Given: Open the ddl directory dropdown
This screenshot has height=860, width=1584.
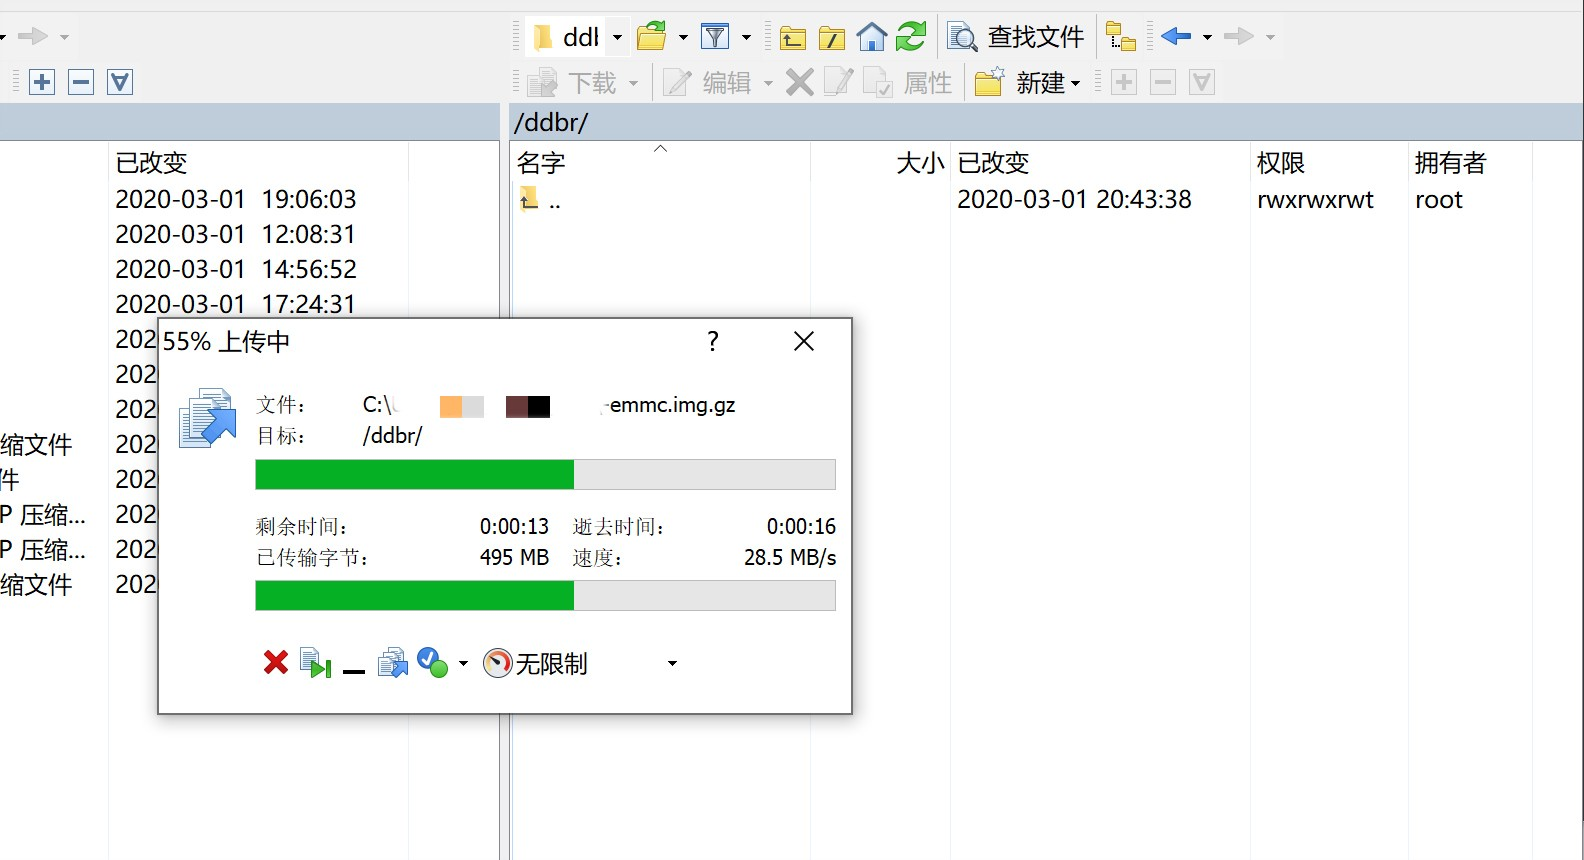Looking at the screenshot, I should pyautogui.click(x=617, y=37).
